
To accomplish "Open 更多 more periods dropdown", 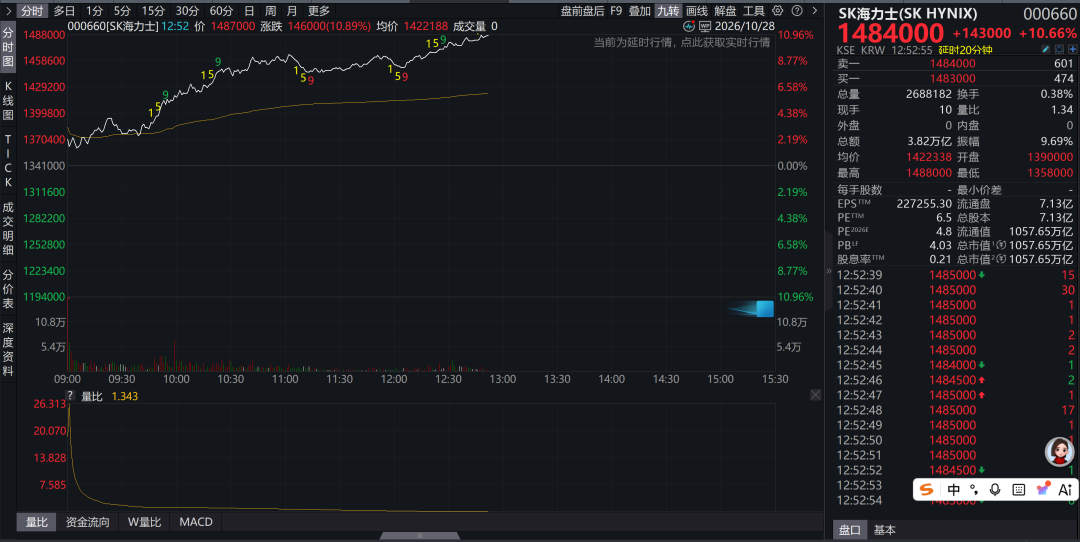I will tap(319, 11).
